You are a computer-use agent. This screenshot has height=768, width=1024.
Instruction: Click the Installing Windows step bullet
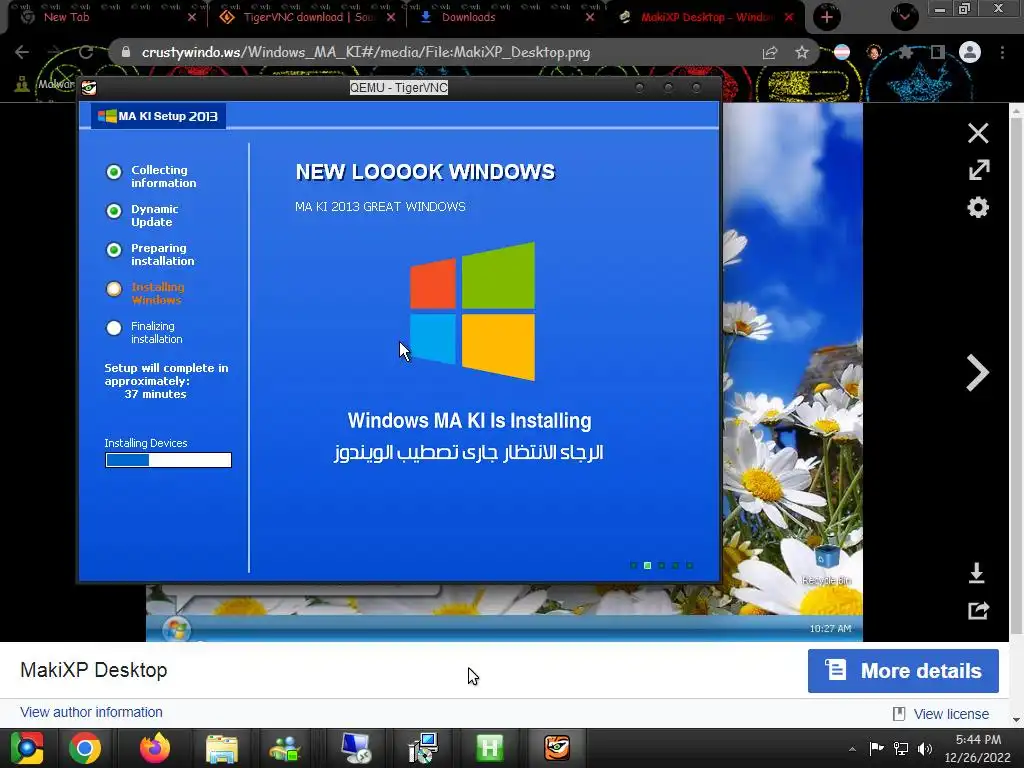click(x=114, y=289)
